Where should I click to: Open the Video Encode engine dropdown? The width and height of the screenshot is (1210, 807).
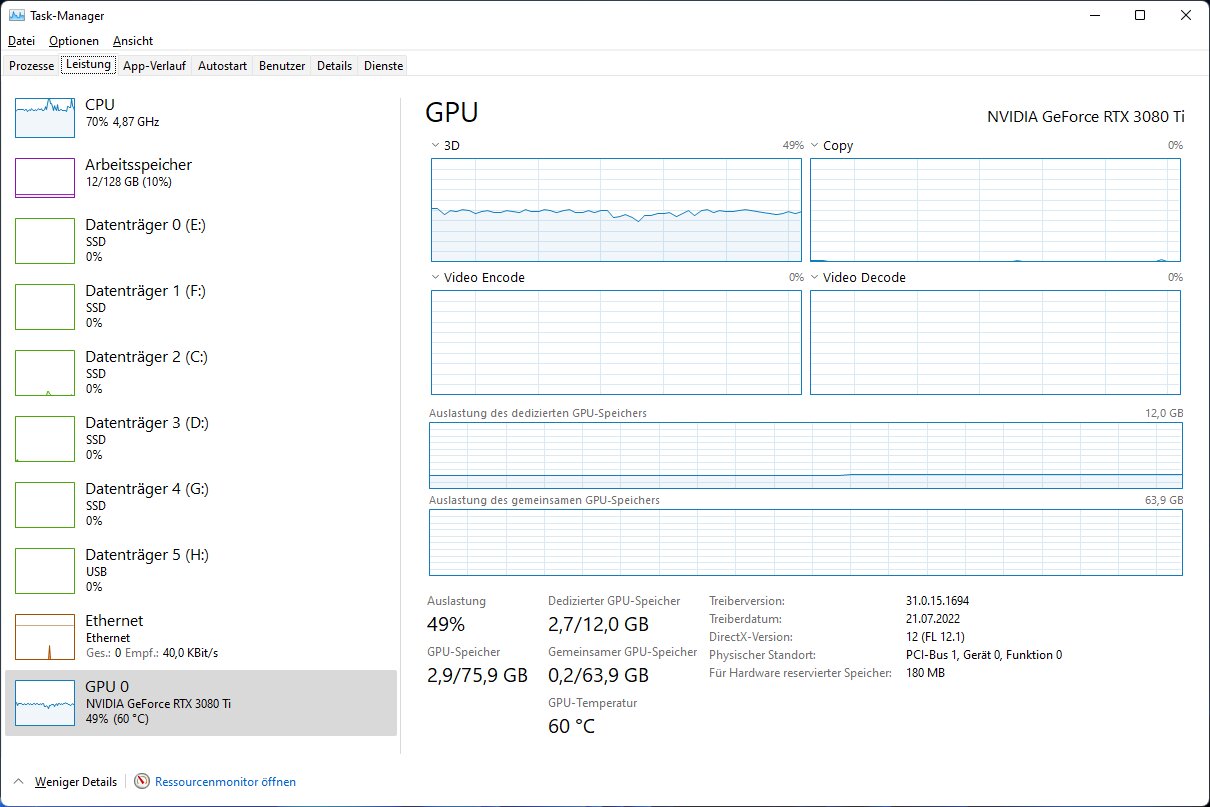(435, 278)
